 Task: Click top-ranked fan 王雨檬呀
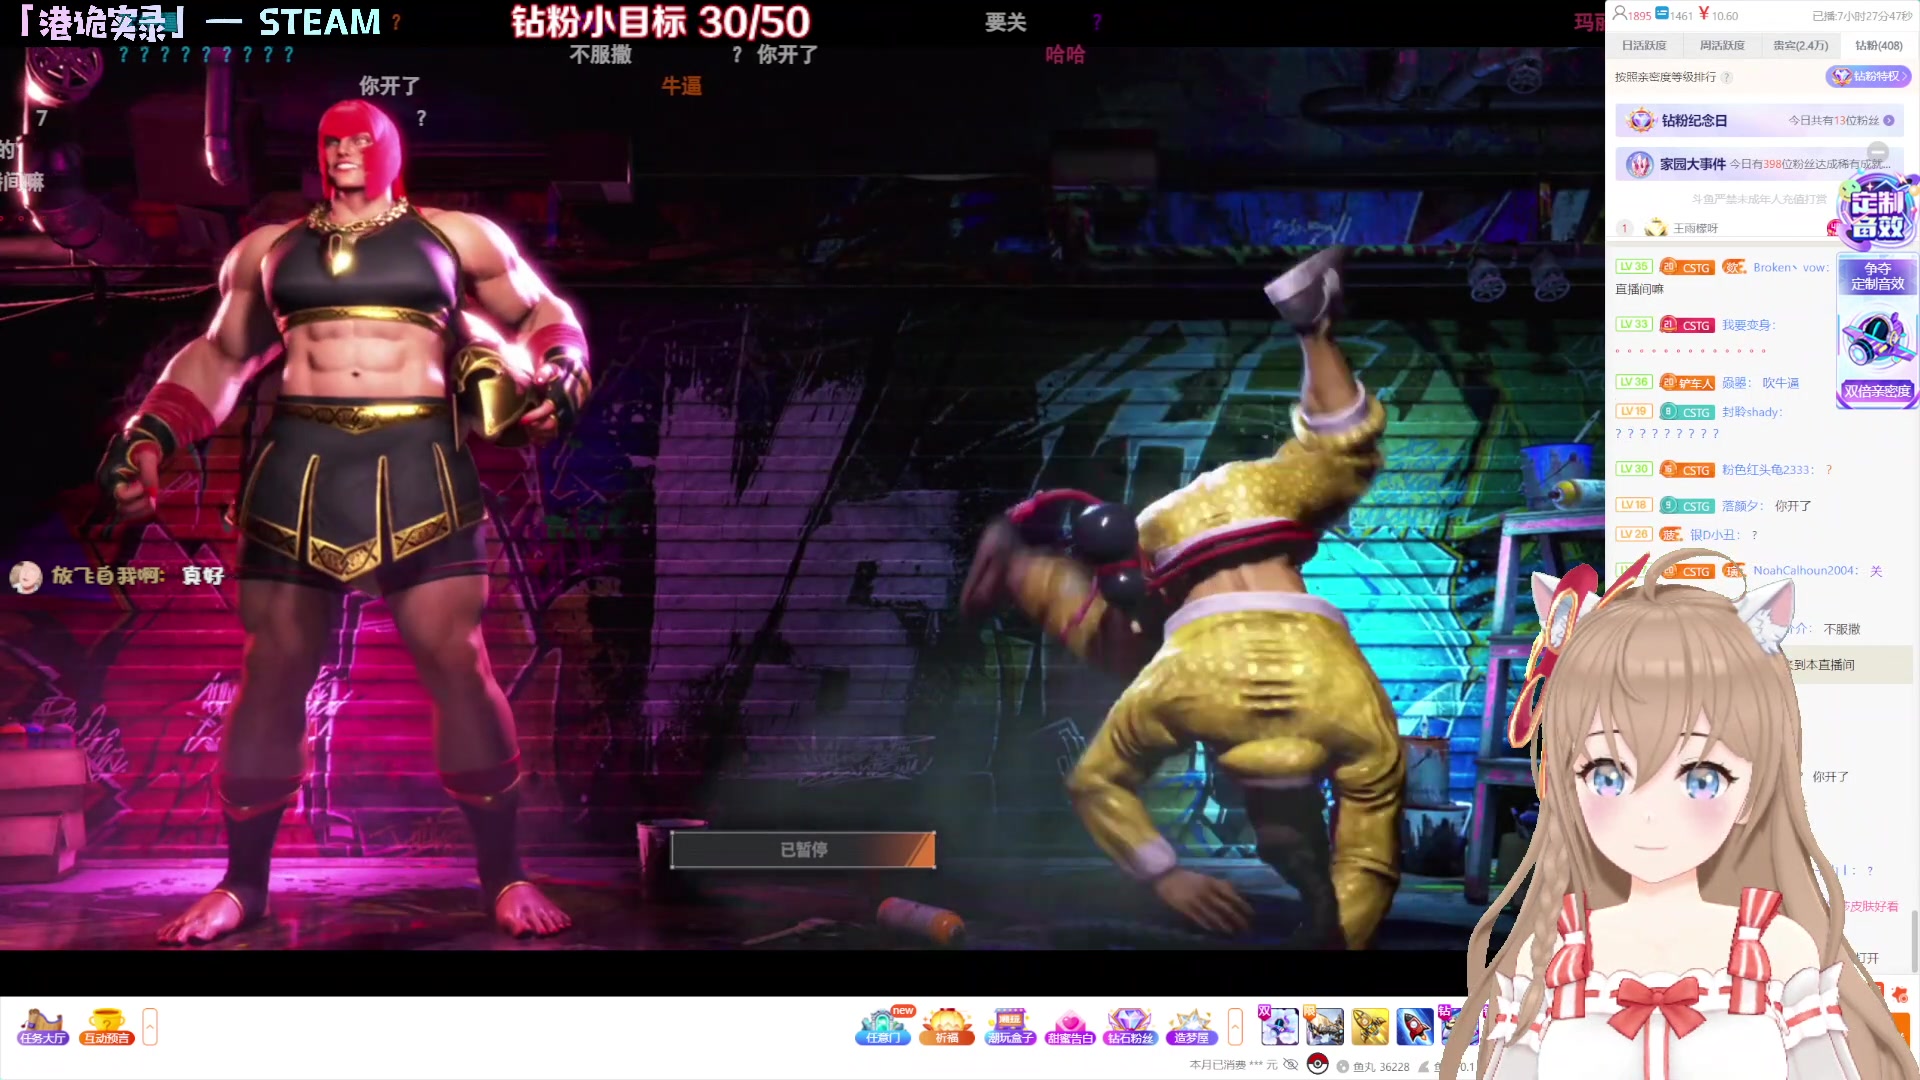pyautogui.click(x=1695, y=228)
